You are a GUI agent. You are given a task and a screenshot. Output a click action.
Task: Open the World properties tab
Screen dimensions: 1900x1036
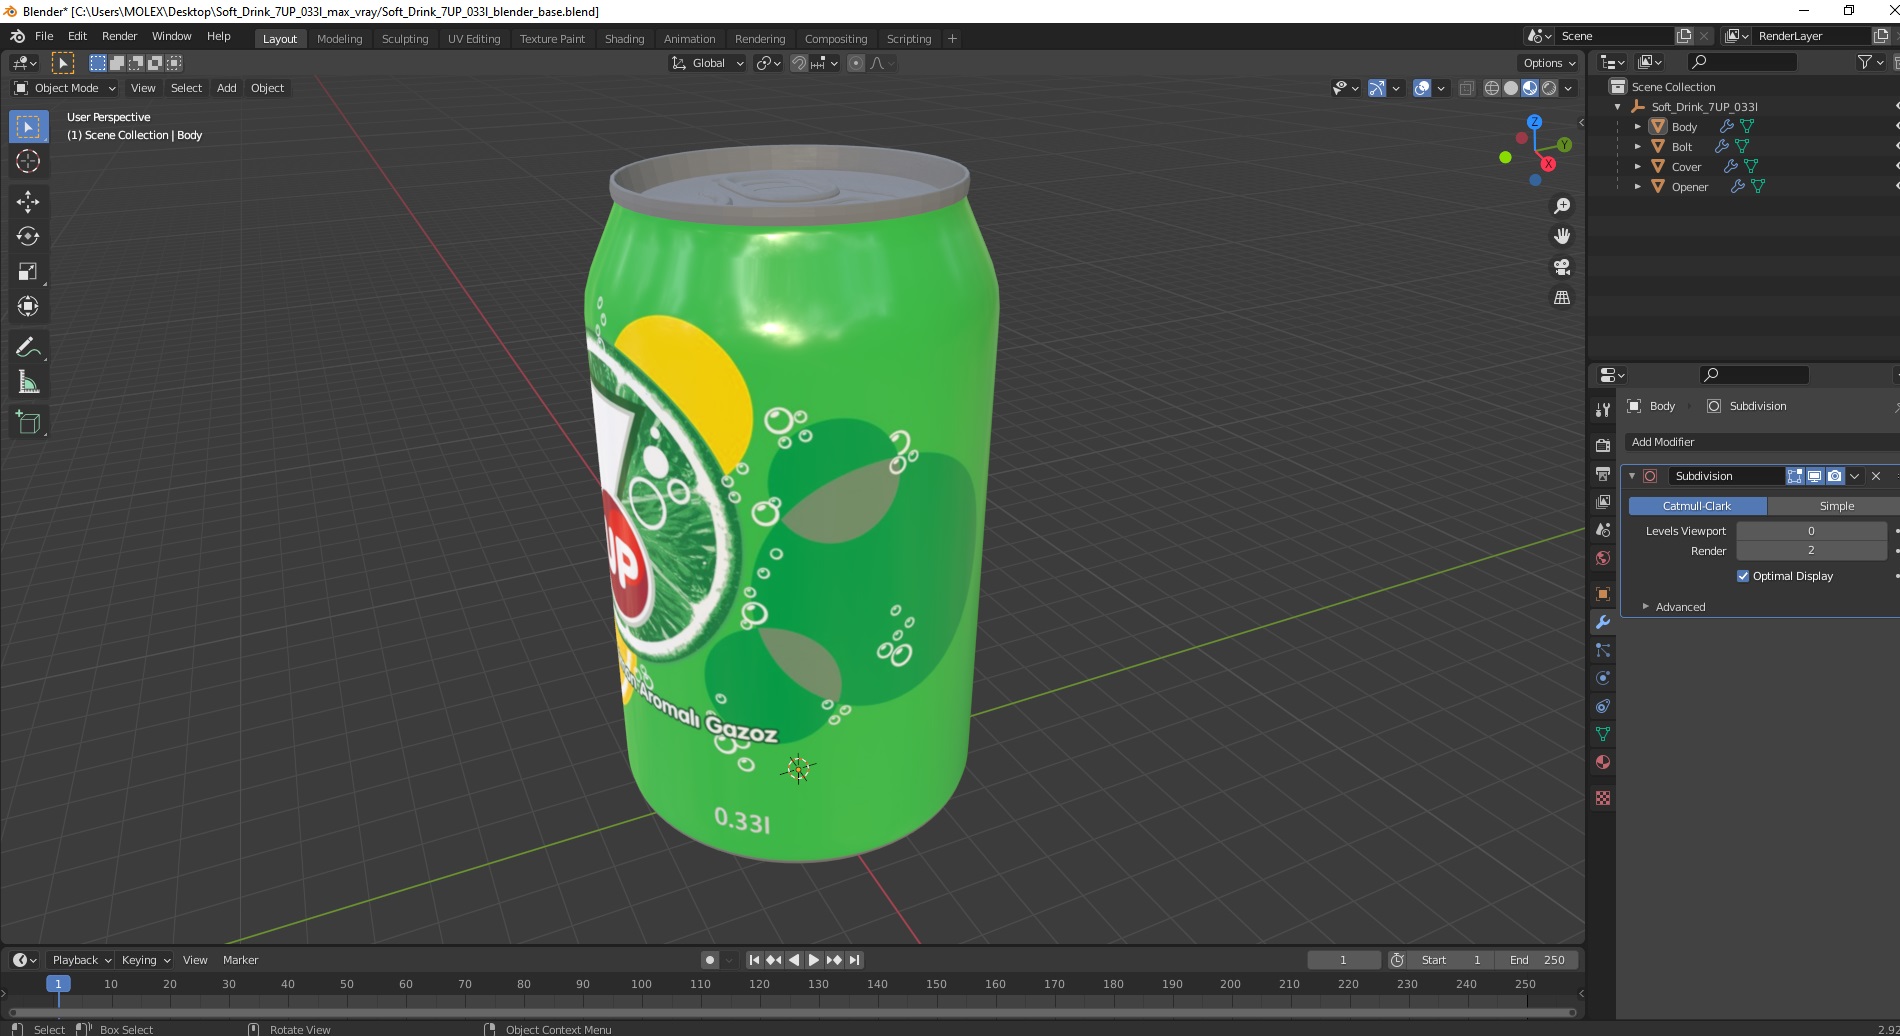(1603, 557)
